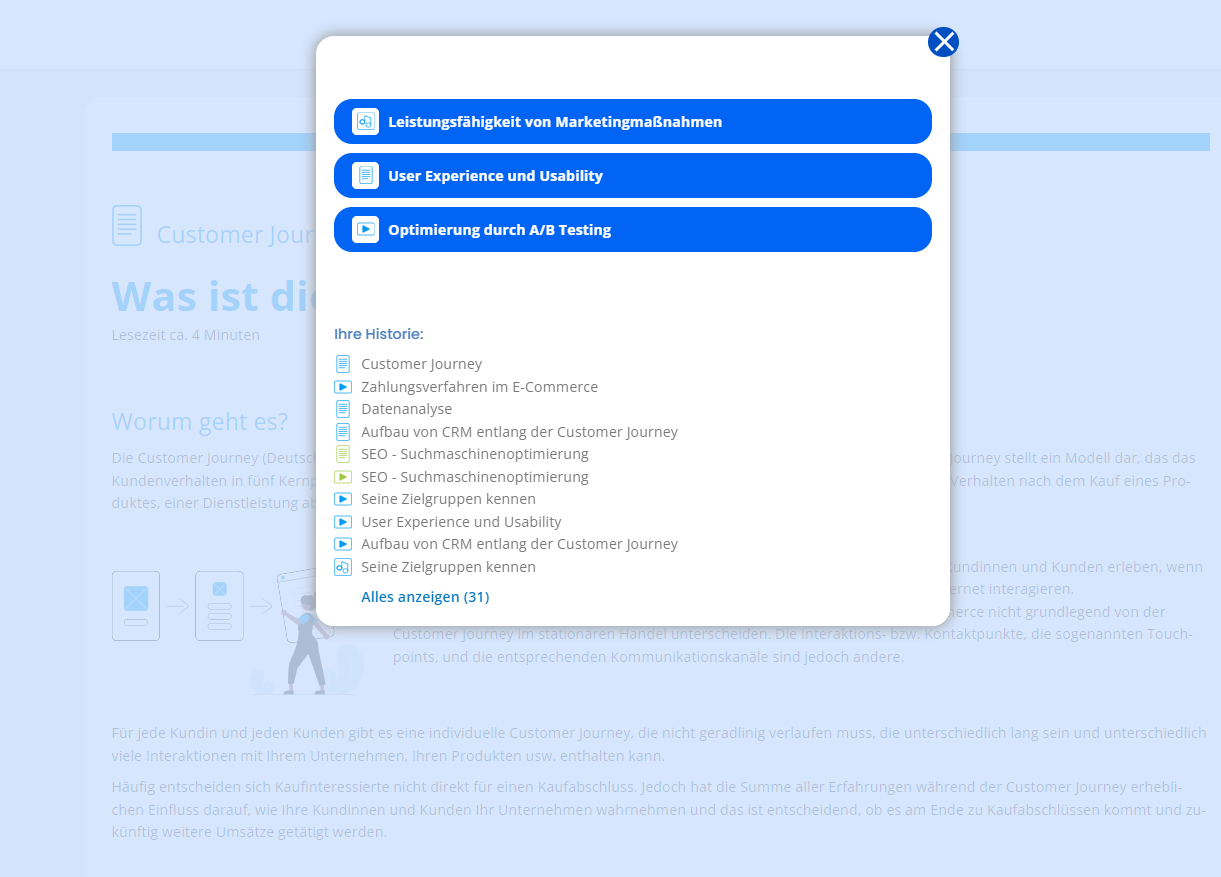
Task: Click video icon for Aufbau von CRM entry
Action: [343, 544]
